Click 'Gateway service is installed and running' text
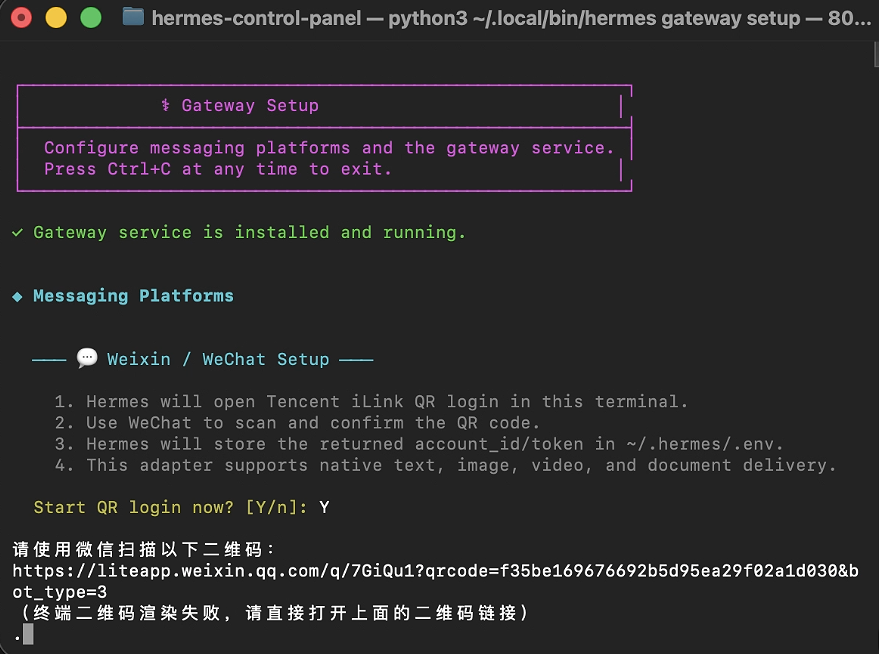Viewport: 879px width, 654px height. (249, 233)
